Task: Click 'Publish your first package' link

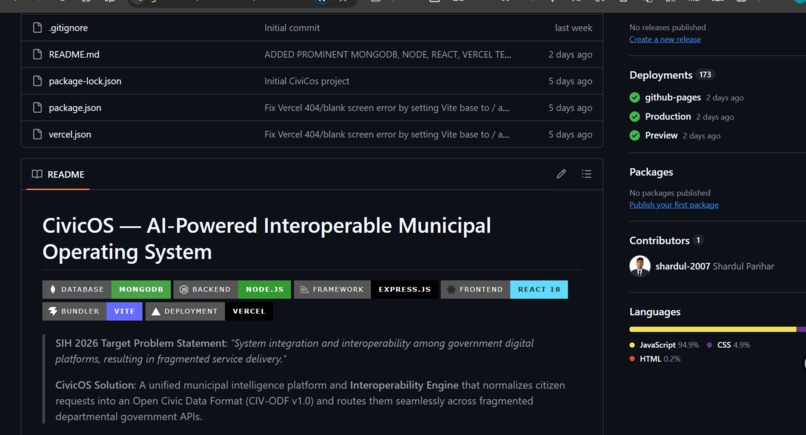Action: coord(674,205)
